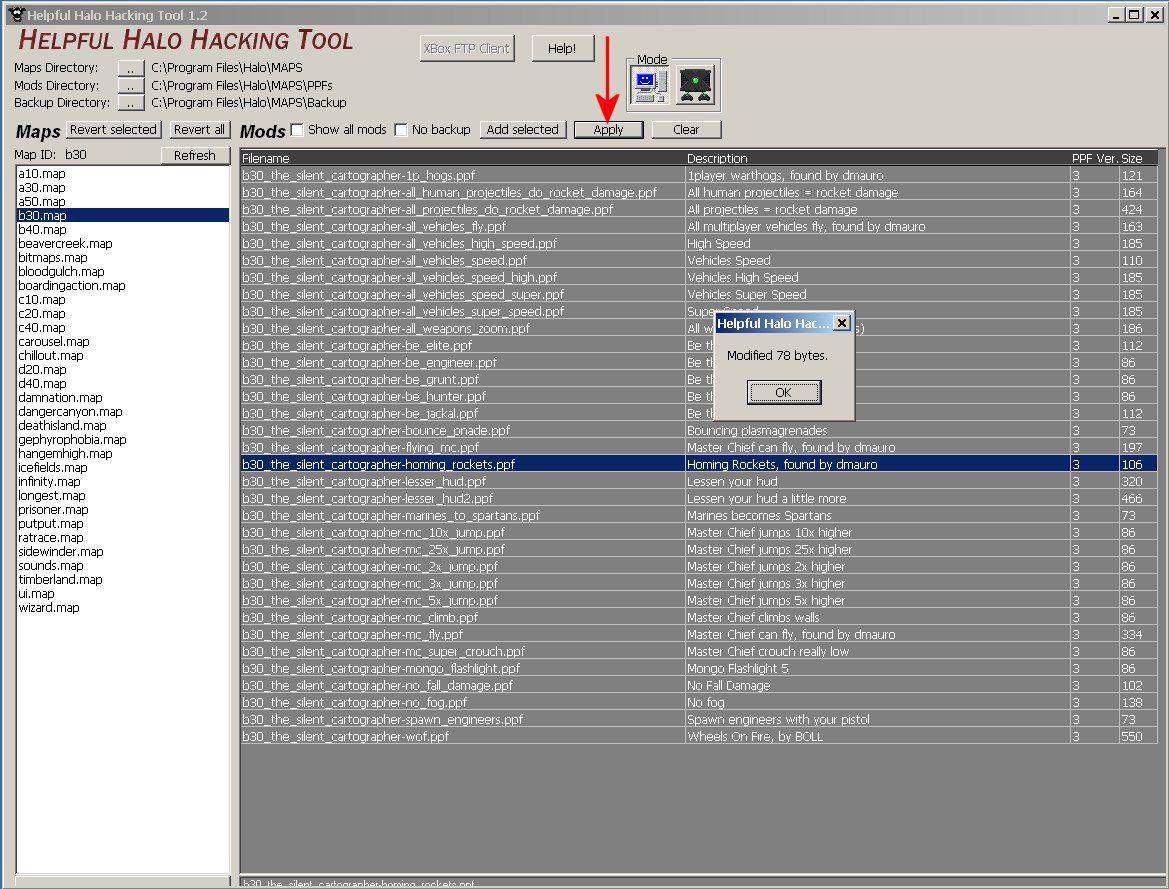Select the homing_rockets.ppf mod
1169x889 pixels.
click(699, 464)
